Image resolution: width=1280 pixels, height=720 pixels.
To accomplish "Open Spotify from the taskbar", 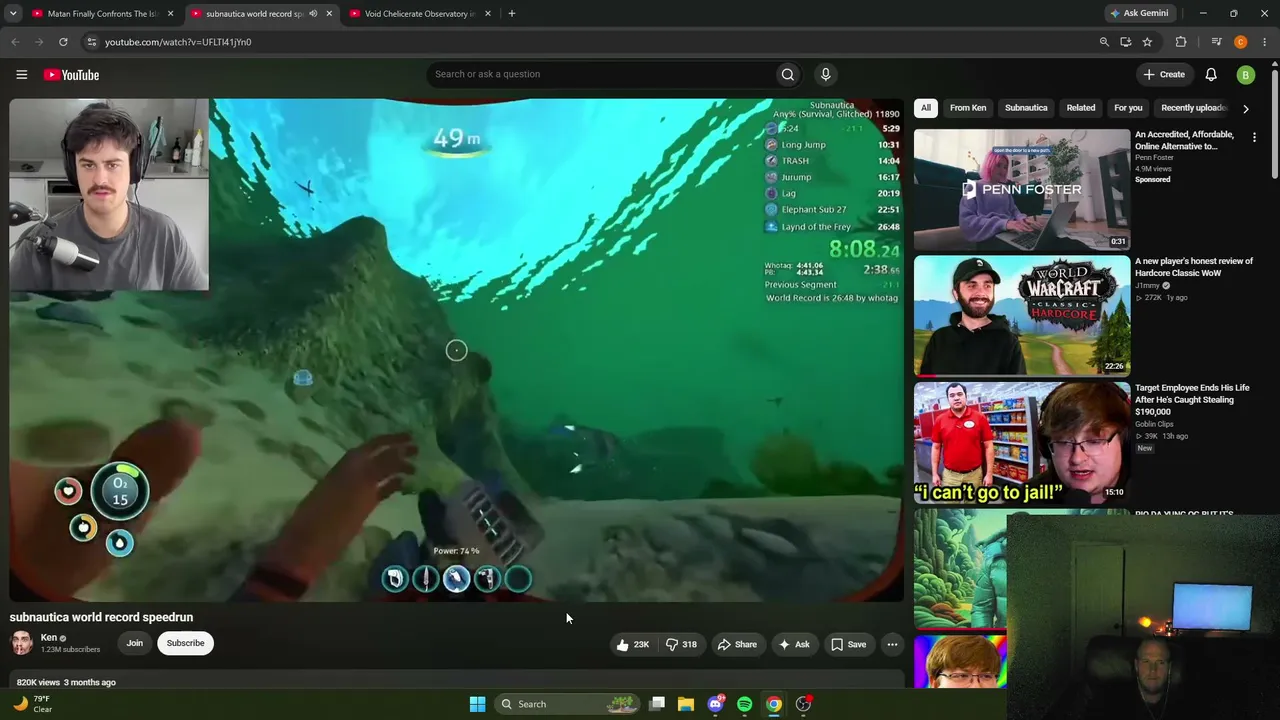I will point(744,704).
